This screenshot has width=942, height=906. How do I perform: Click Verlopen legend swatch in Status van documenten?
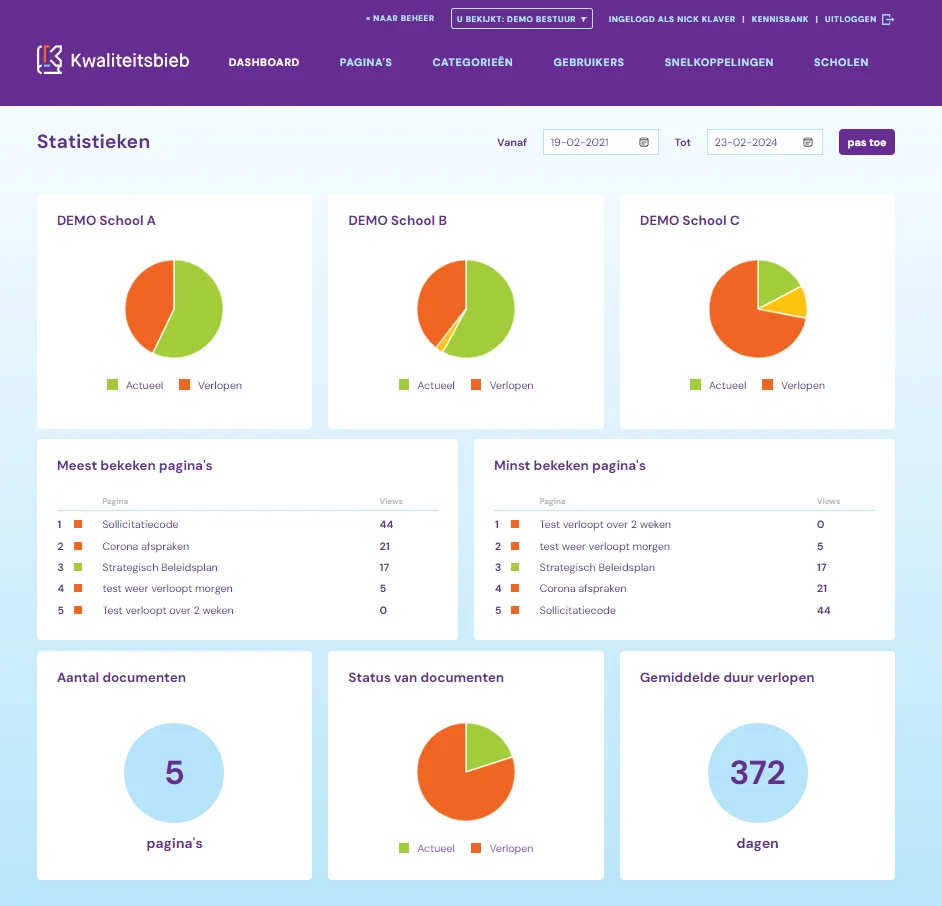click(x=476, y=848)
